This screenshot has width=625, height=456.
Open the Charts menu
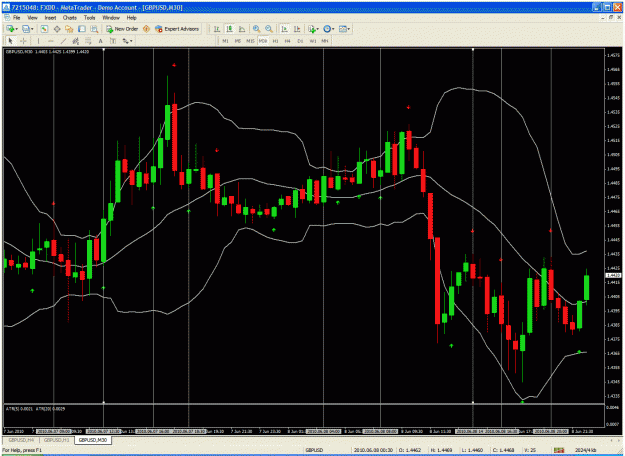70,18
